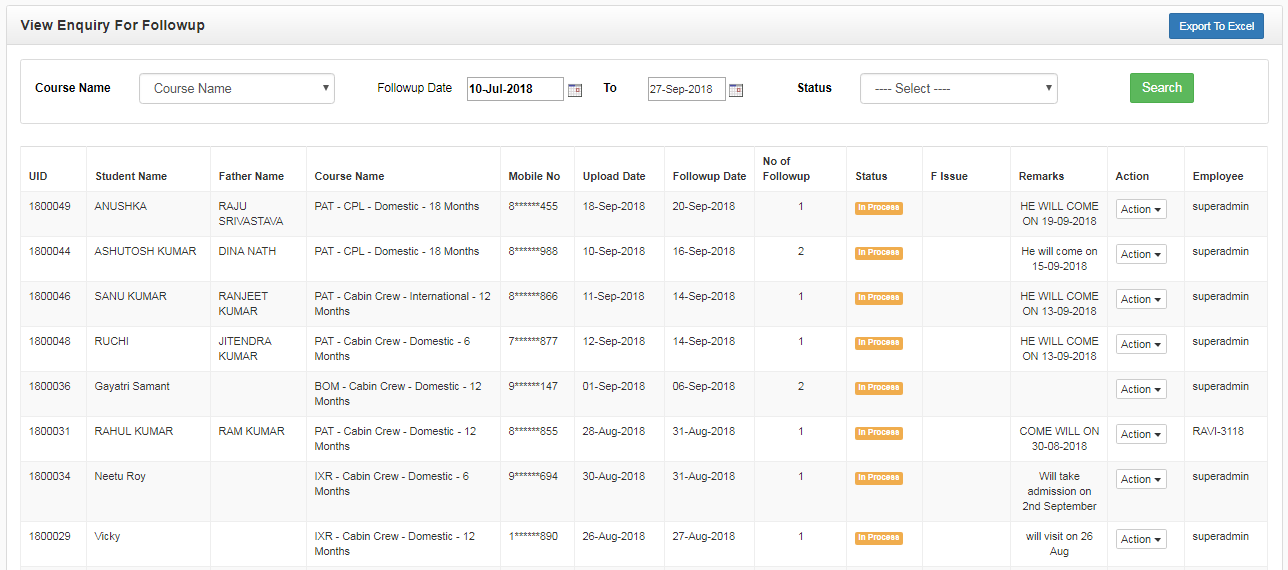Click course 'PAT - Cabin Crew - International - 12 Months'

[402, 303]
